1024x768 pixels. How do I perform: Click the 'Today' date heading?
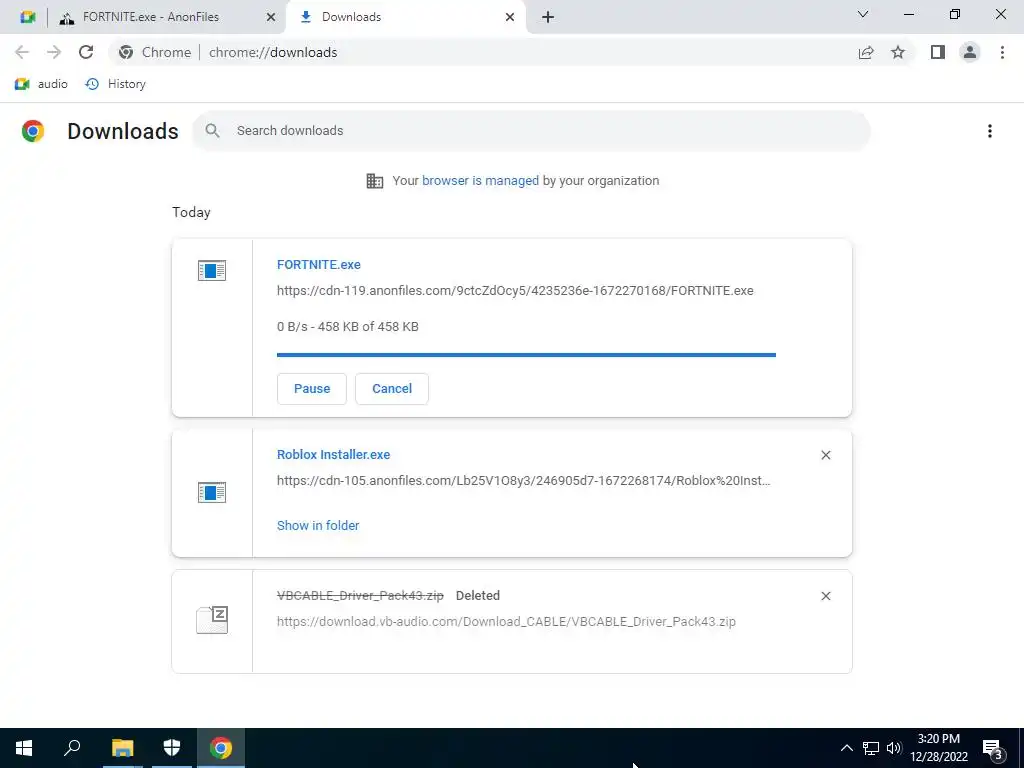pos(191,212)
